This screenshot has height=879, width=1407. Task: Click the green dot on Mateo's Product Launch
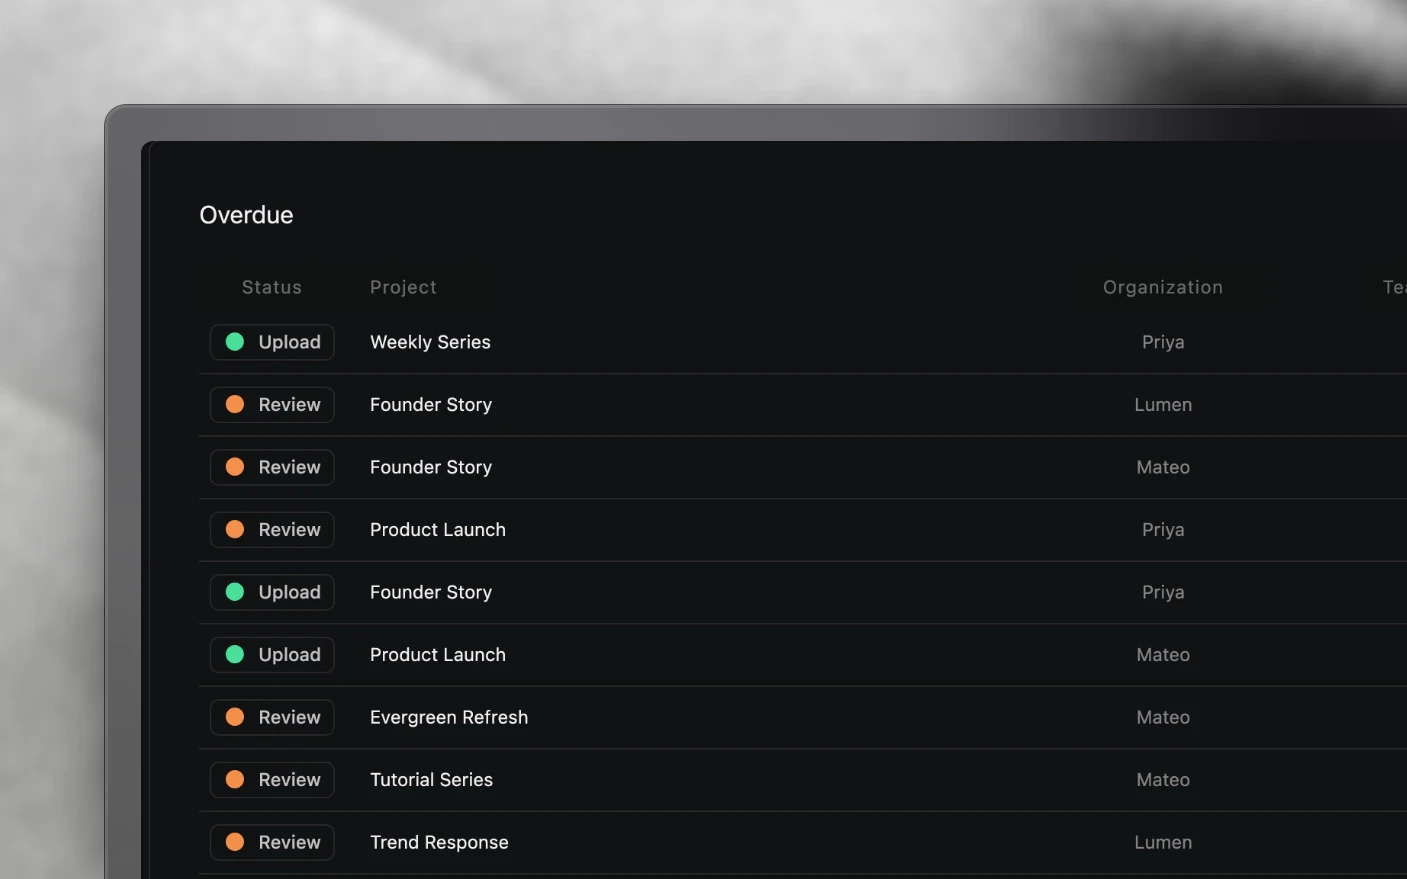pyautogui.click(x=235, y=654)
